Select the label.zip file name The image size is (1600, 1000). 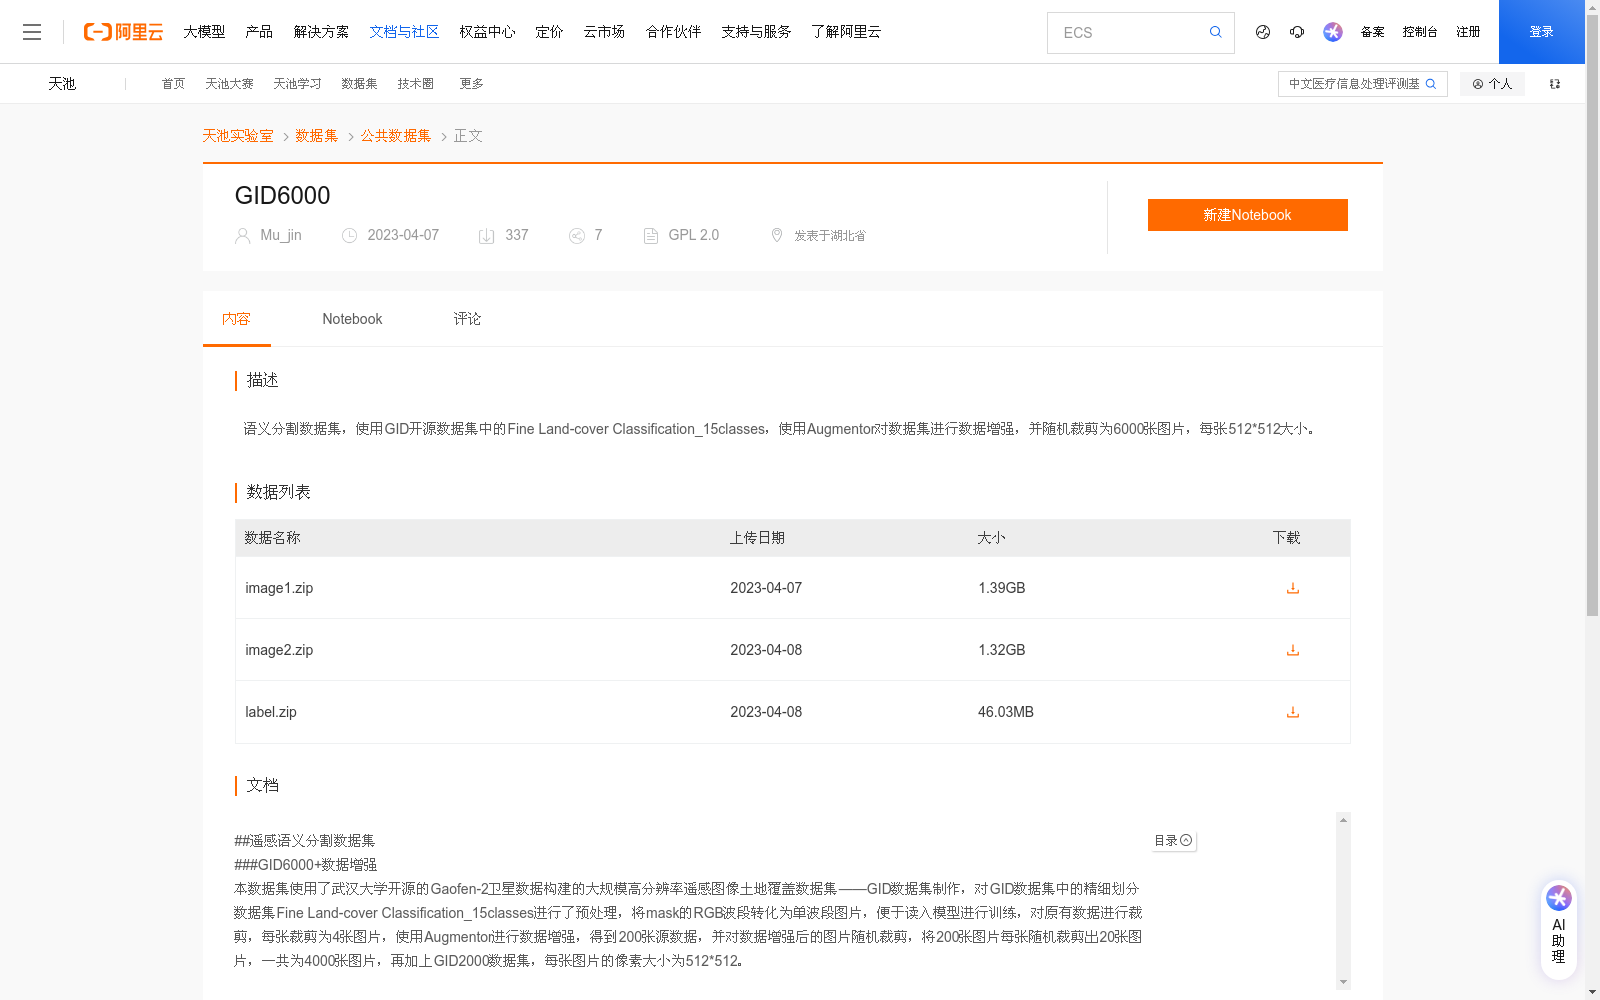coord(271,712)
